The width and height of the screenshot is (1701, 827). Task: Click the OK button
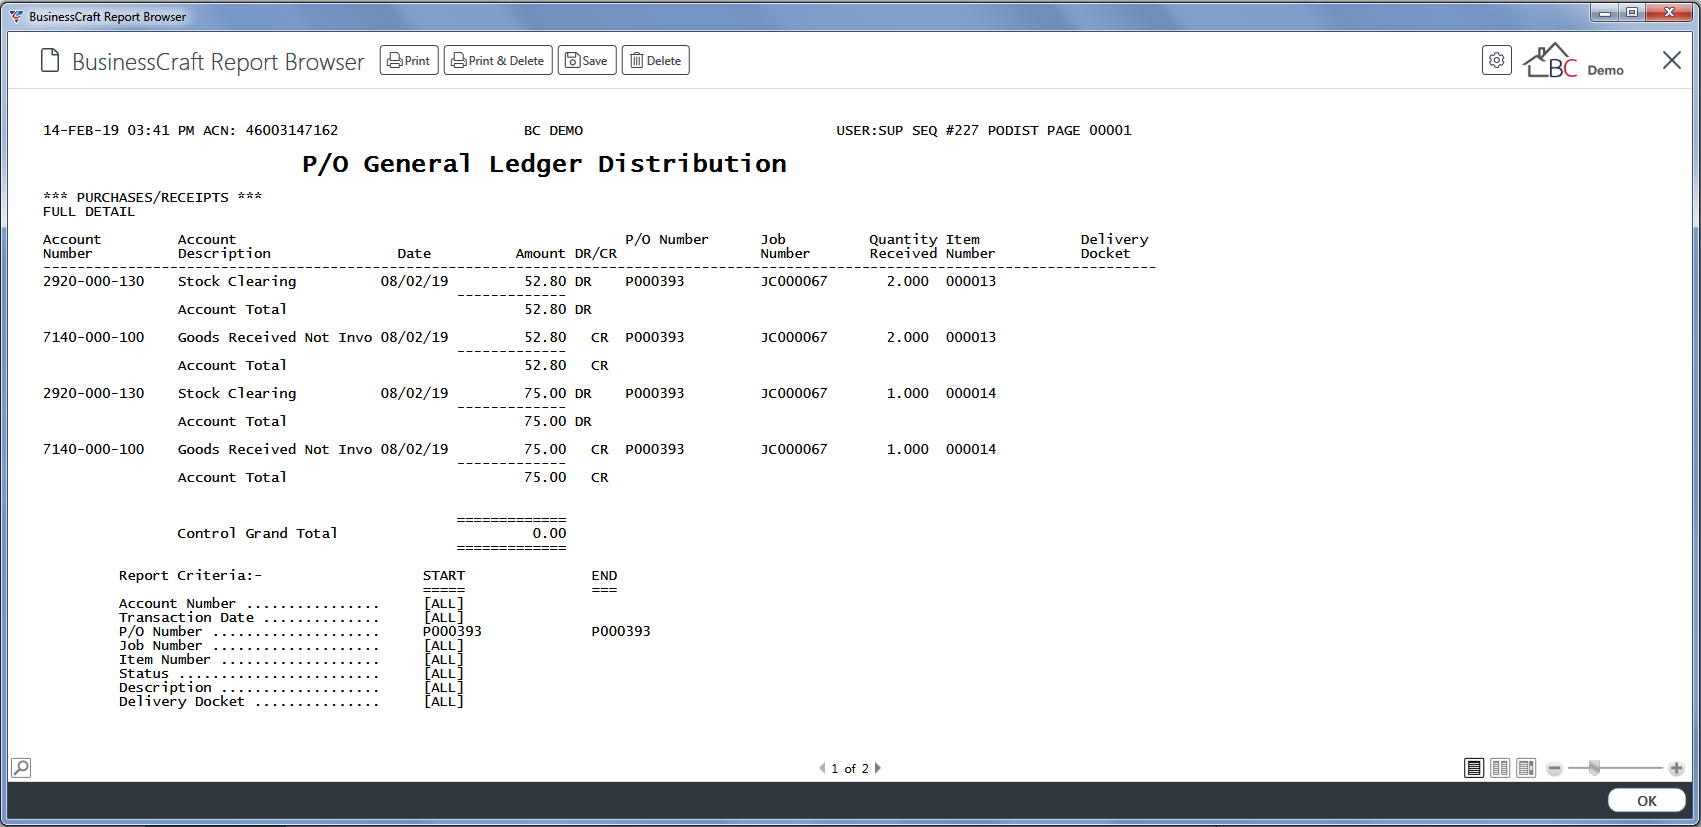1647,801
